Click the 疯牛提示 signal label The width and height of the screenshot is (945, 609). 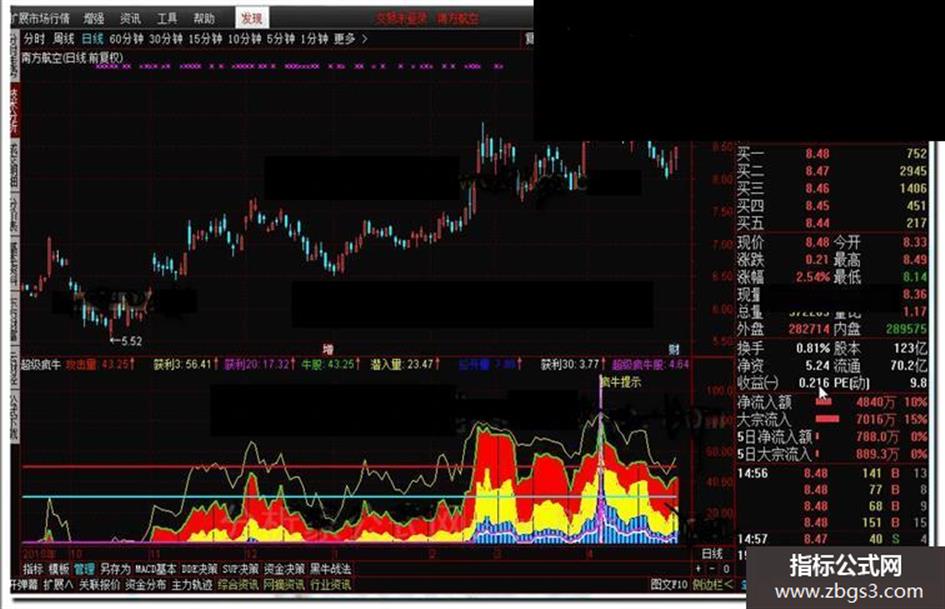click(x=621, y=382)
